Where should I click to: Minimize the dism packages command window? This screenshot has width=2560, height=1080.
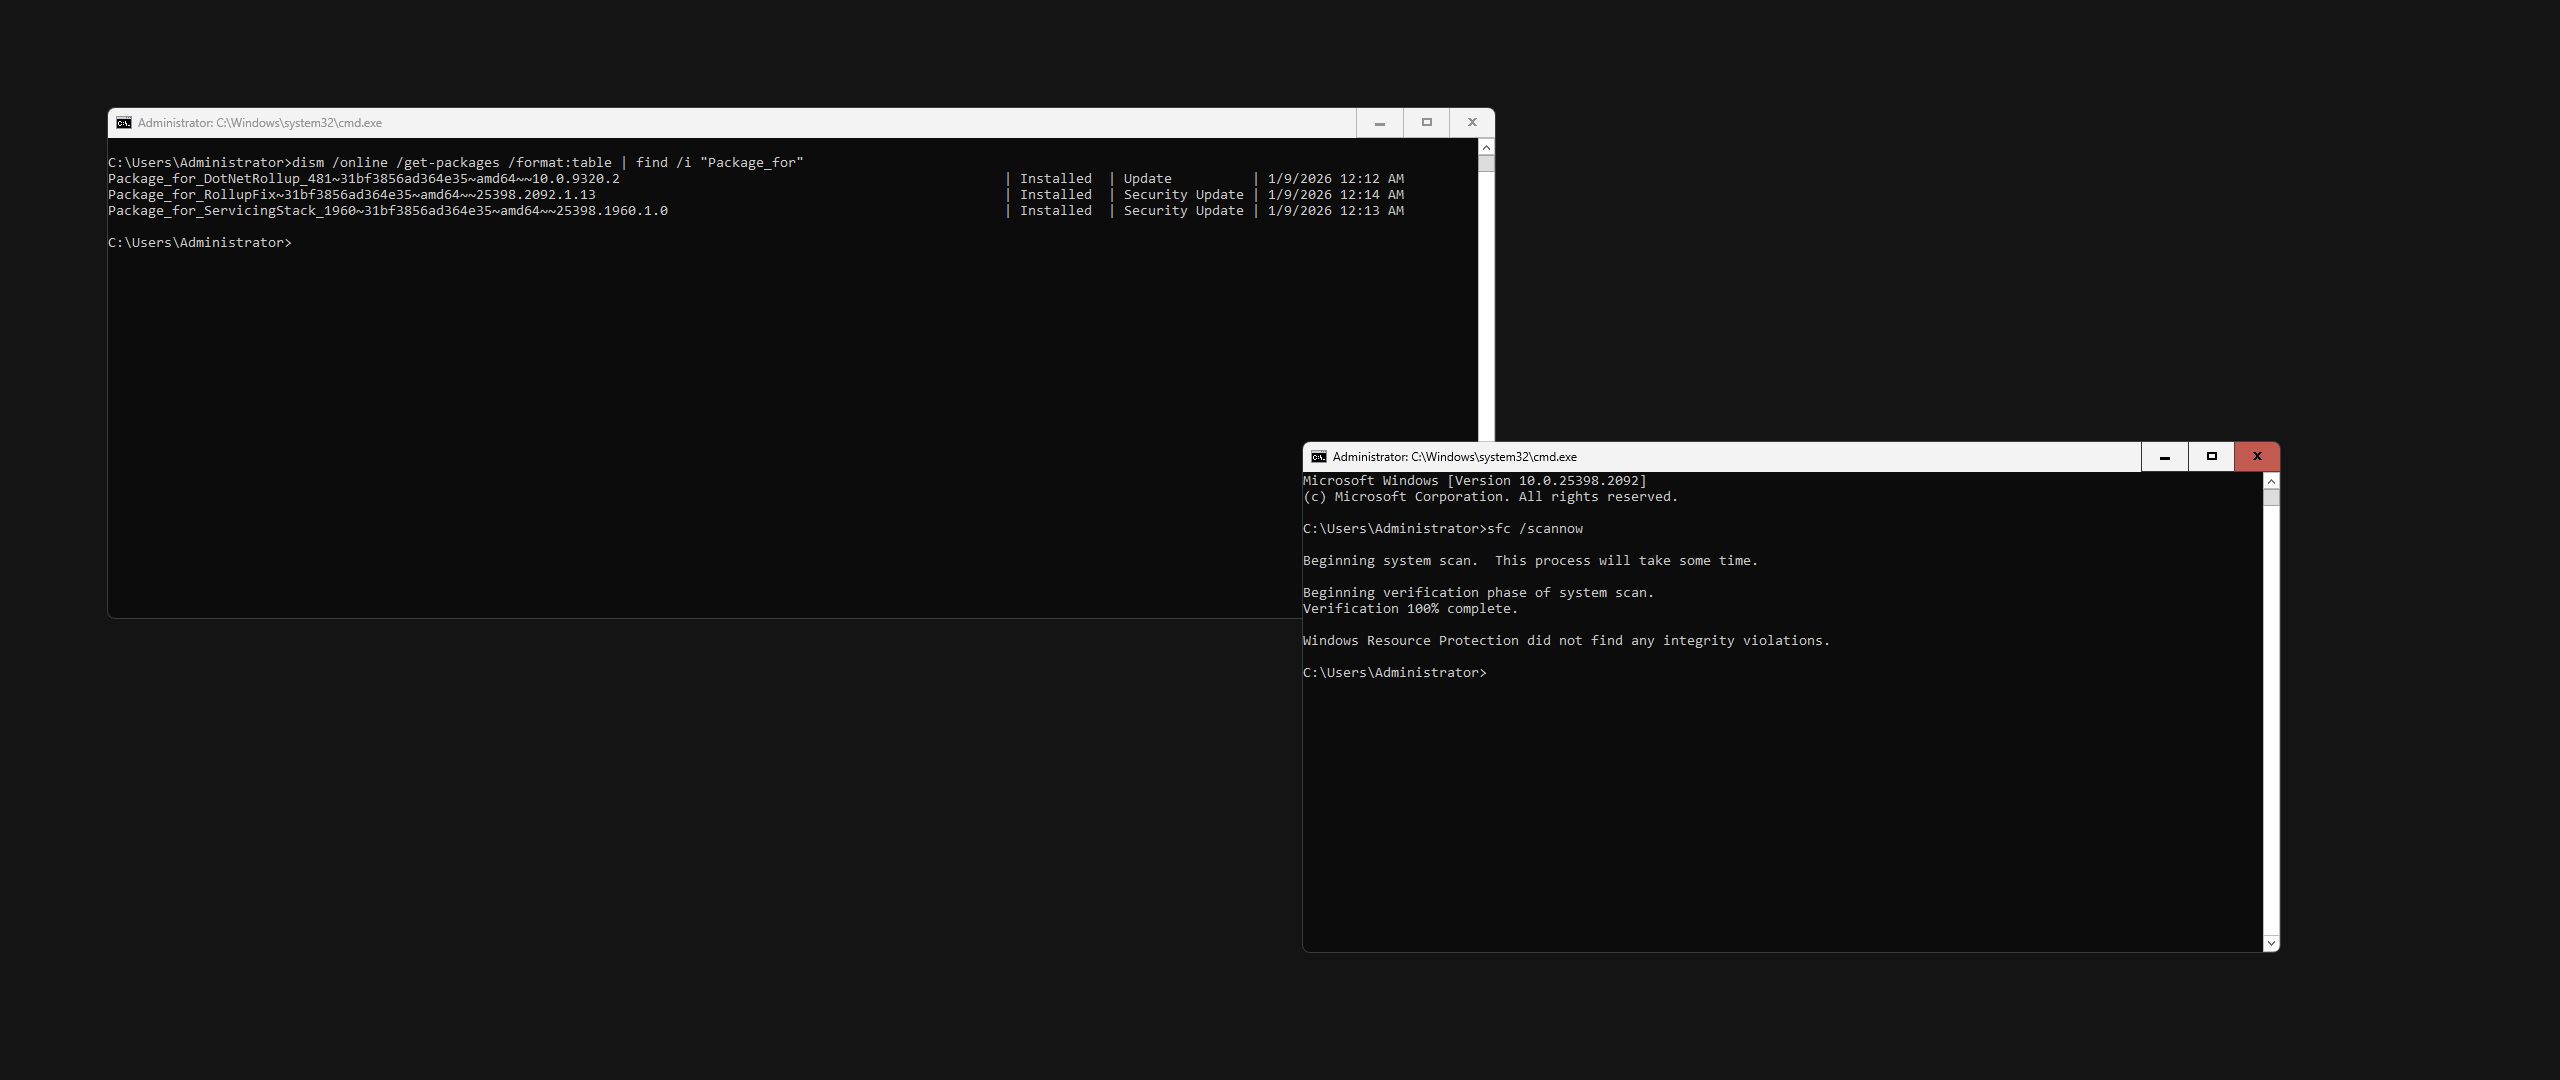pos(1380,123)
